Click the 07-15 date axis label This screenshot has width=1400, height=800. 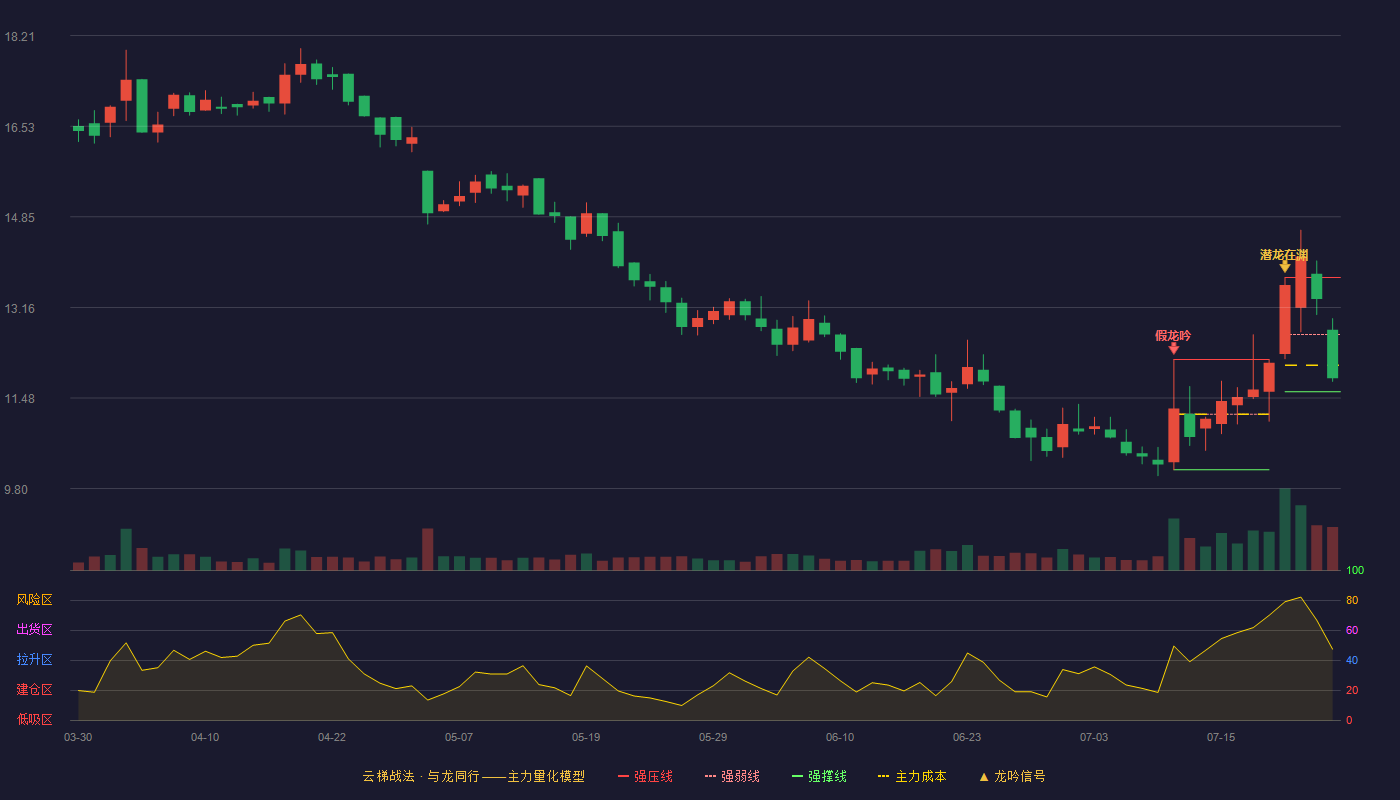[x=1221, y=737]
